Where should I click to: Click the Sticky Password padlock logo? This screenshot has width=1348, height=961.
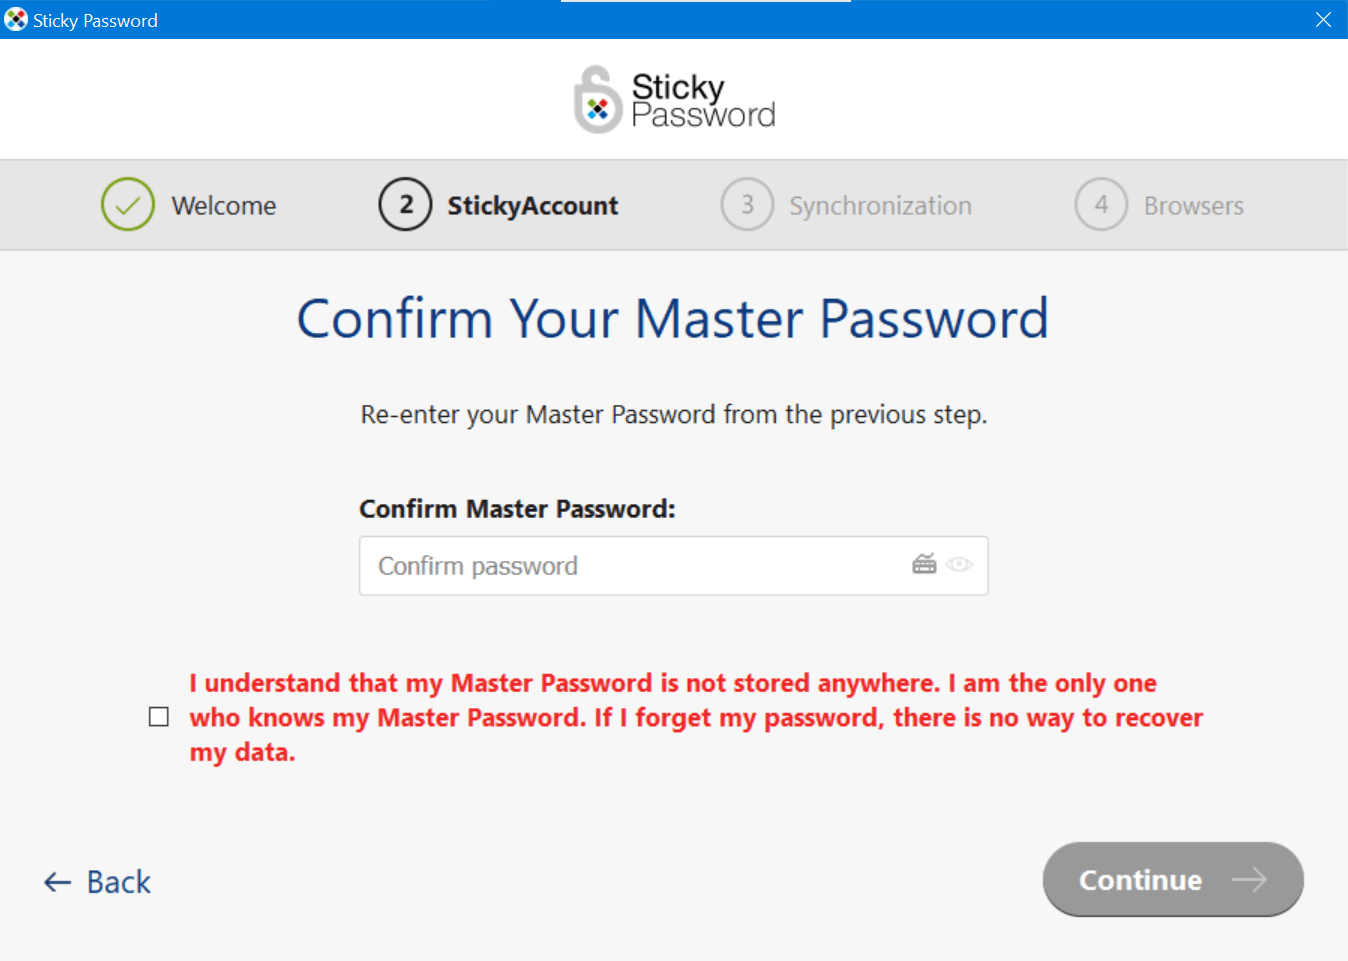598,100
